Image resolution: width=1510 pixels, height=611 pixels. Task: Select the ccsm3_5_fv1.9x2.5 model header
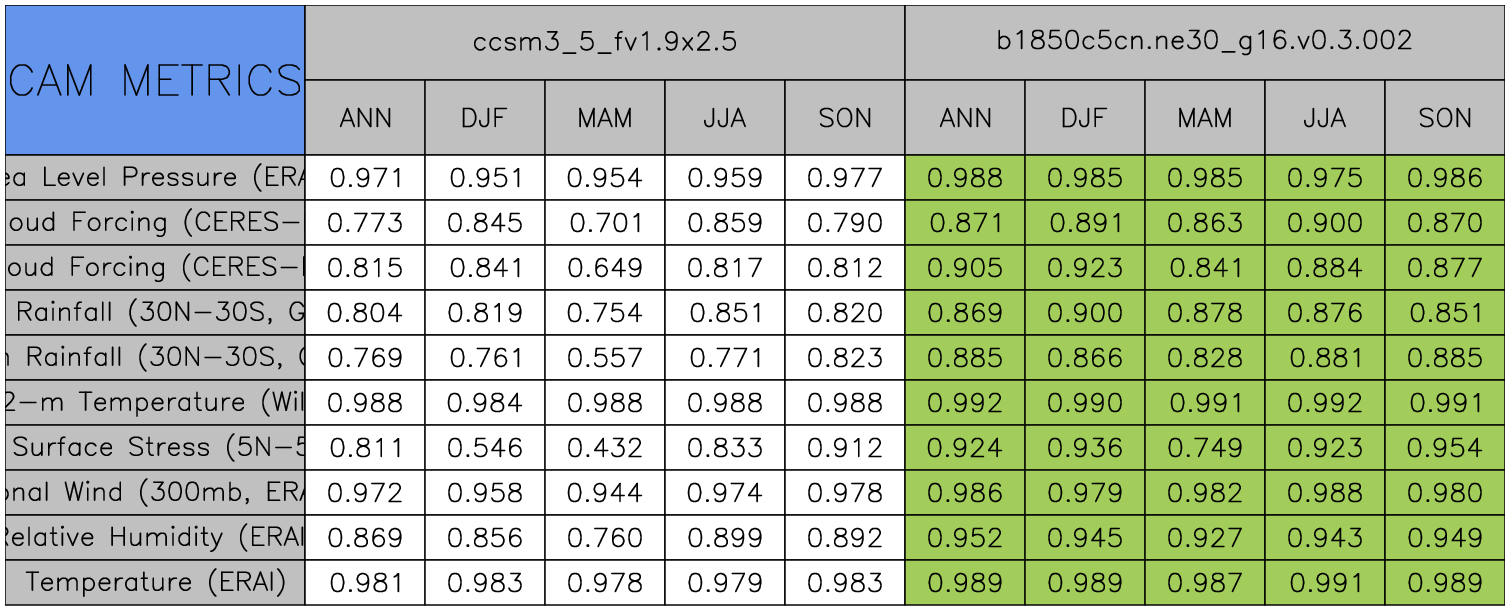pyautogui.click(x=604, y=42)
